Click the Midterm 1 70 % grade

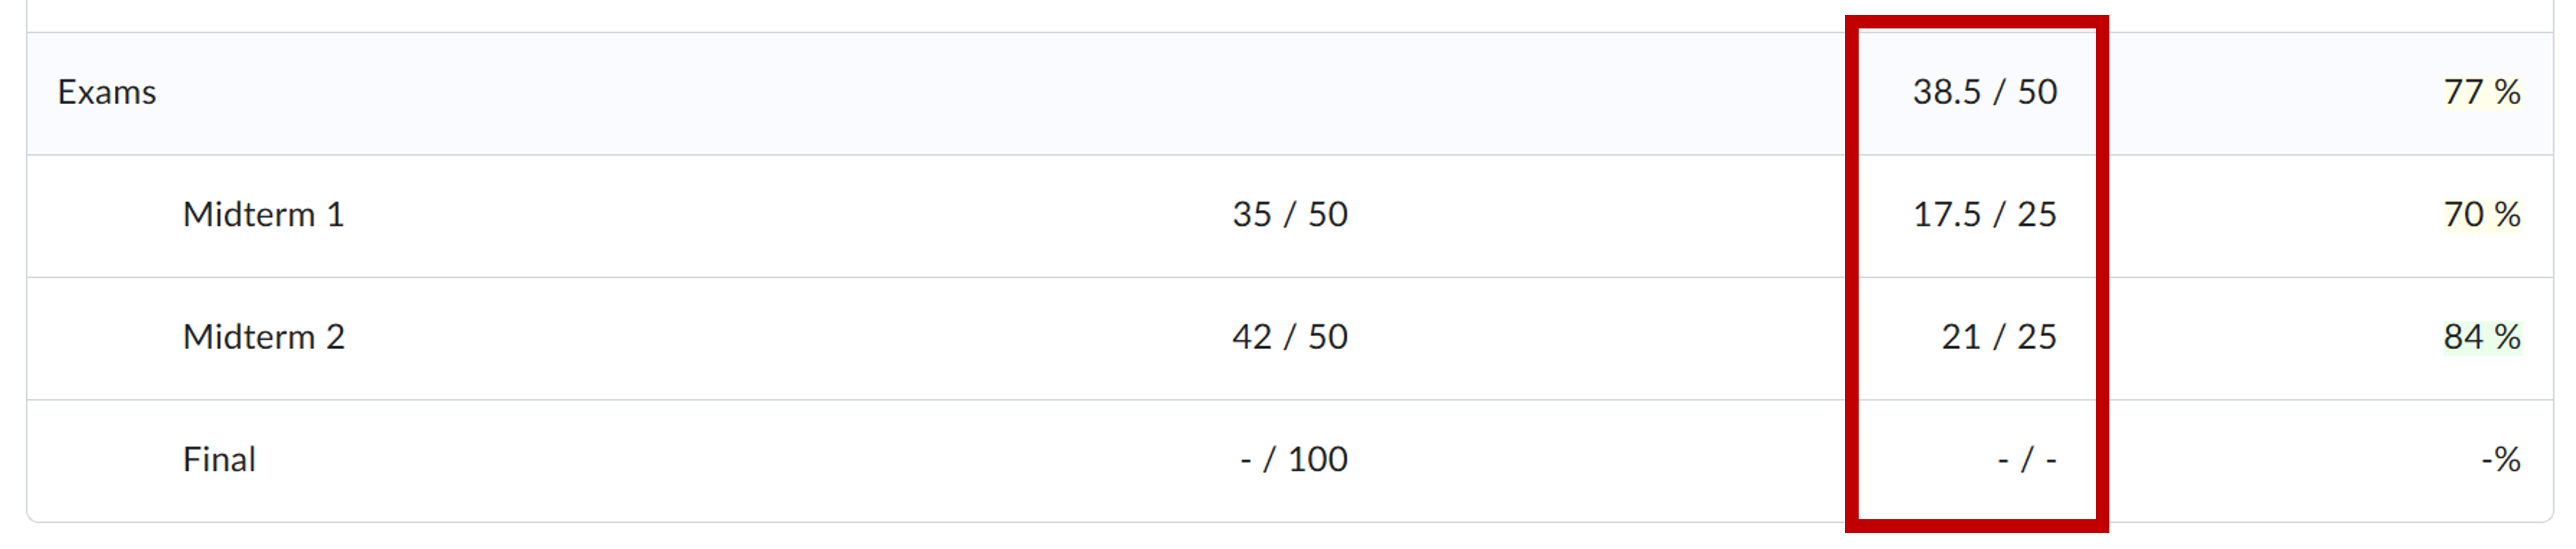2481,214
